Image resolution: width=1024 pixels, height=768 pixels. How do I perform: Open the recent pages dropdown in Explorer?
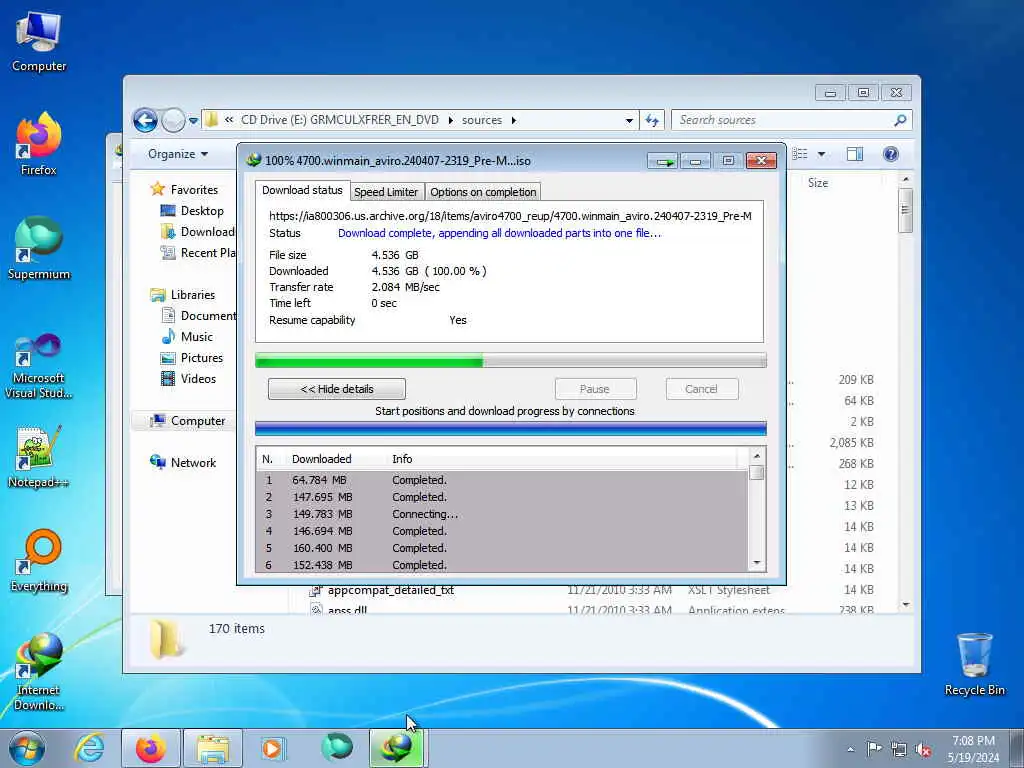pos(193,120)
